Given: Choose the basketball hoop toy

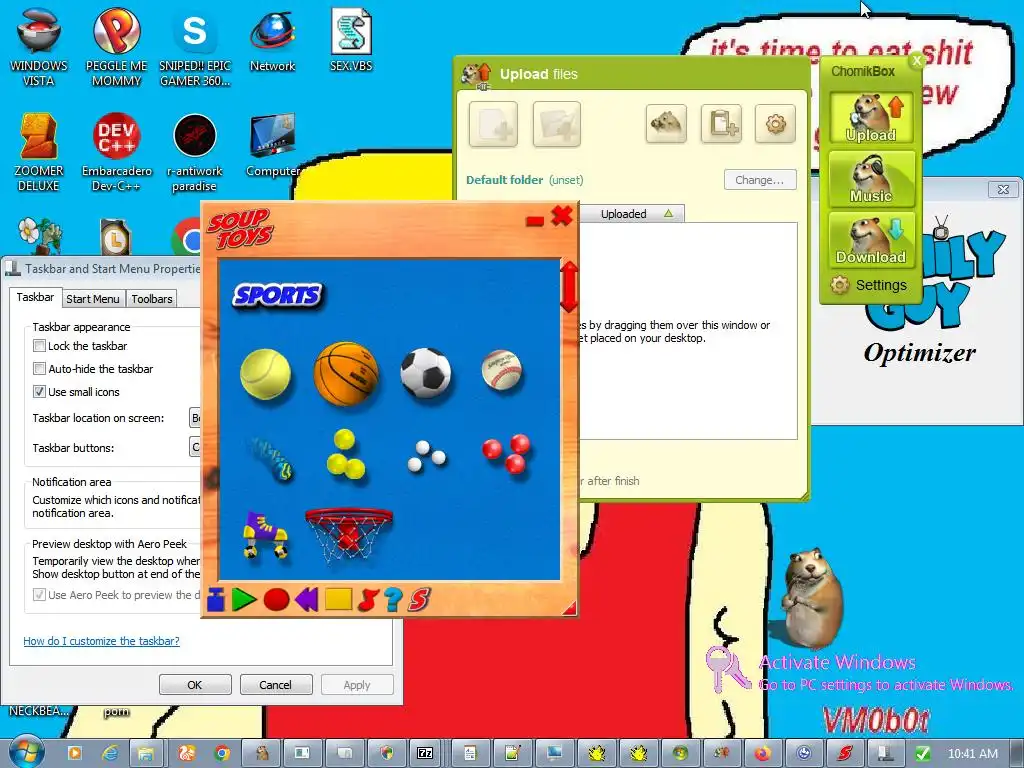Looking at the screenshot, I should coord(349,534).
